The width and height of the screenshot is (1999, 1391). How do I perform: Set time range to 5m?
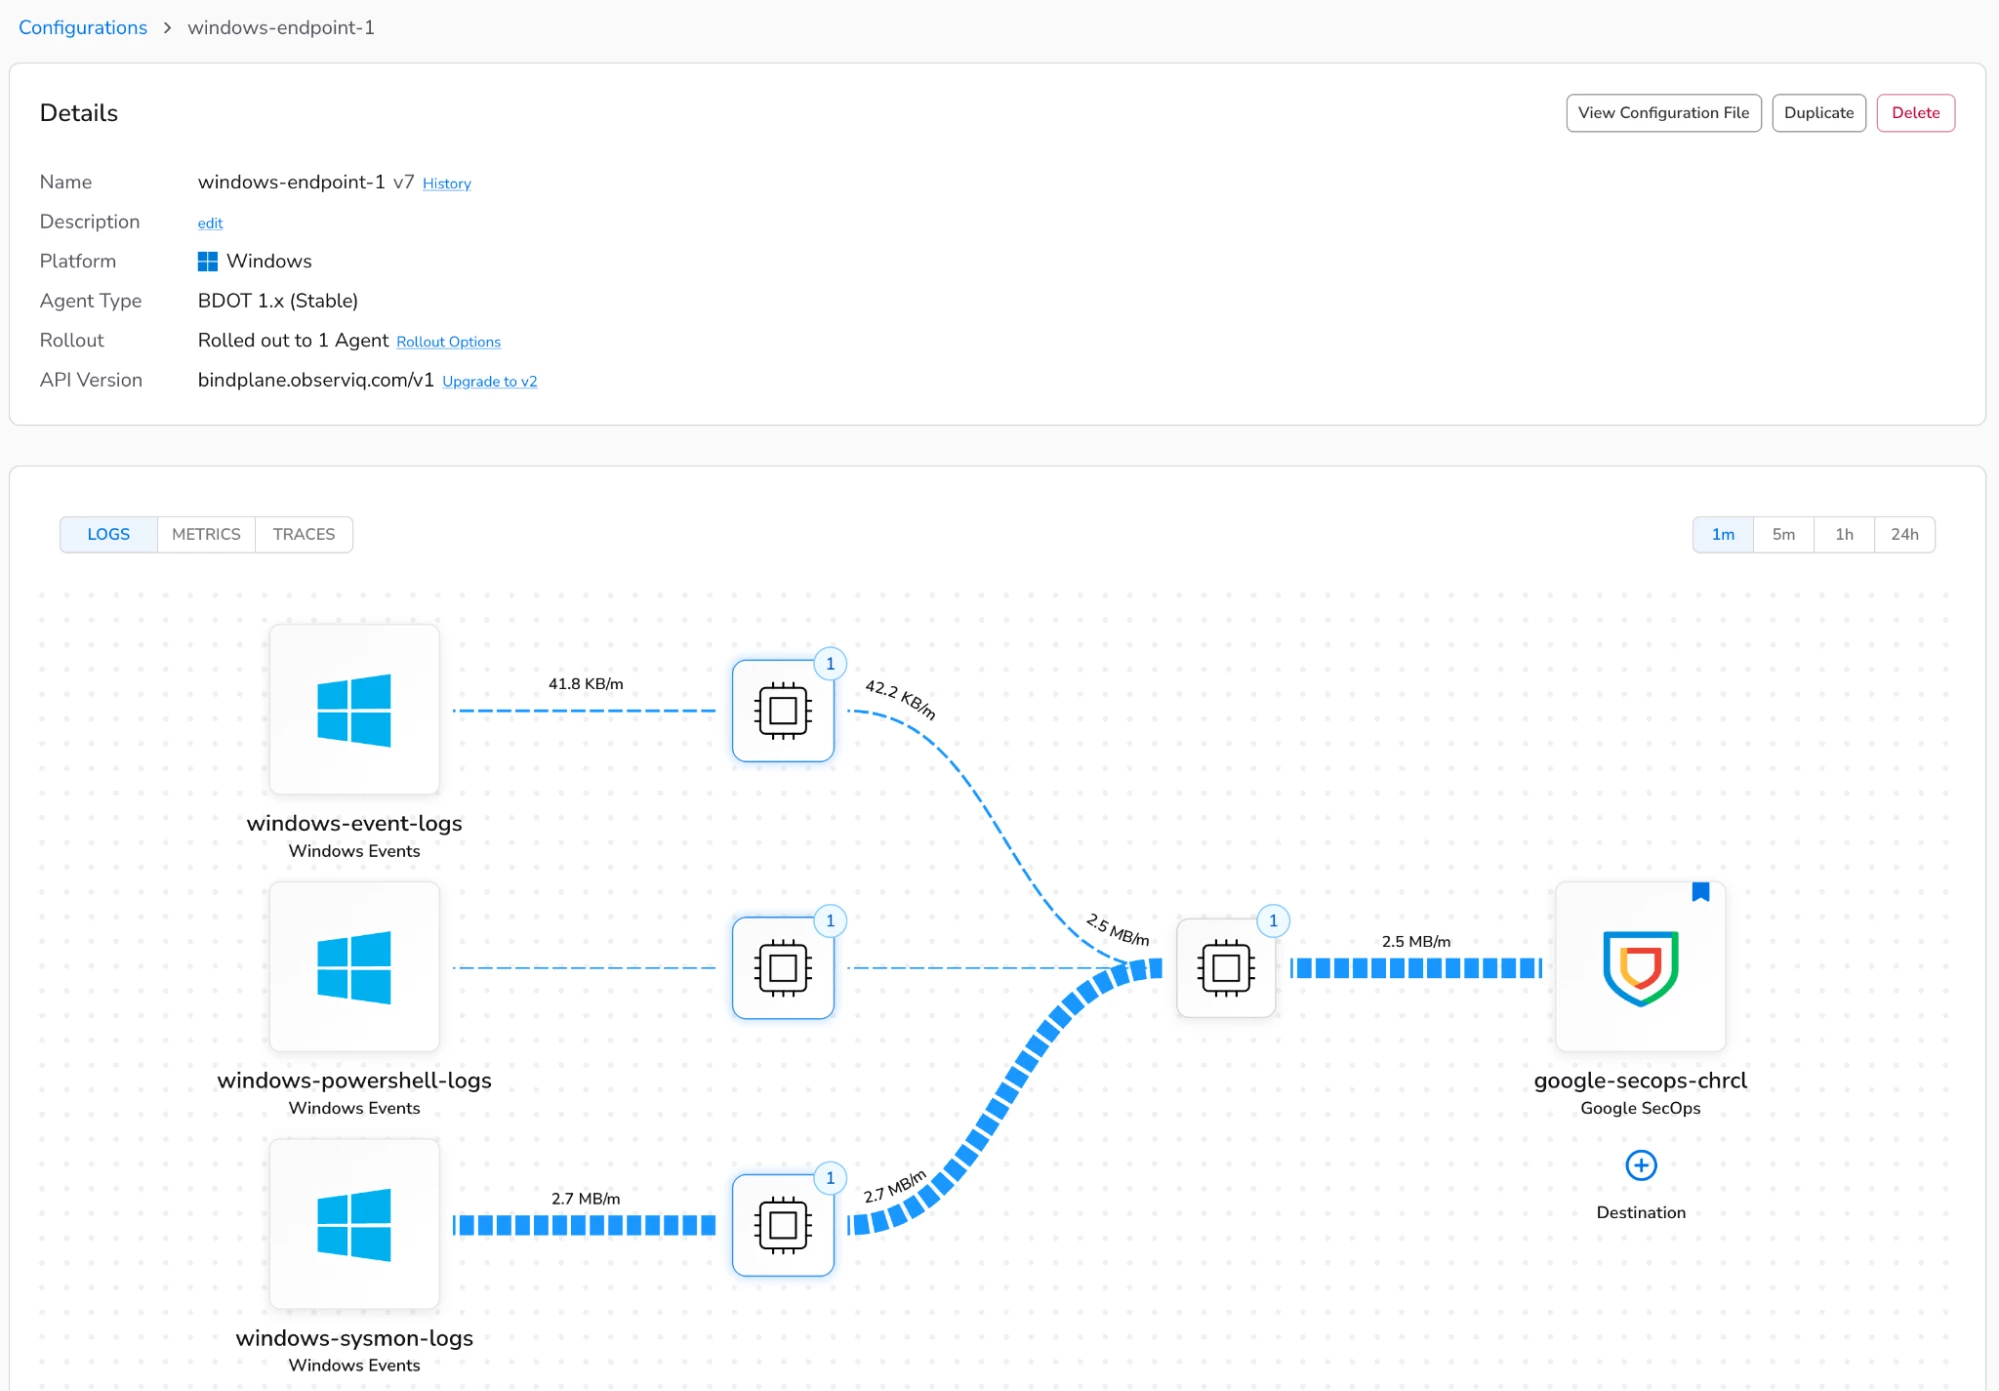pos(1783,534)
